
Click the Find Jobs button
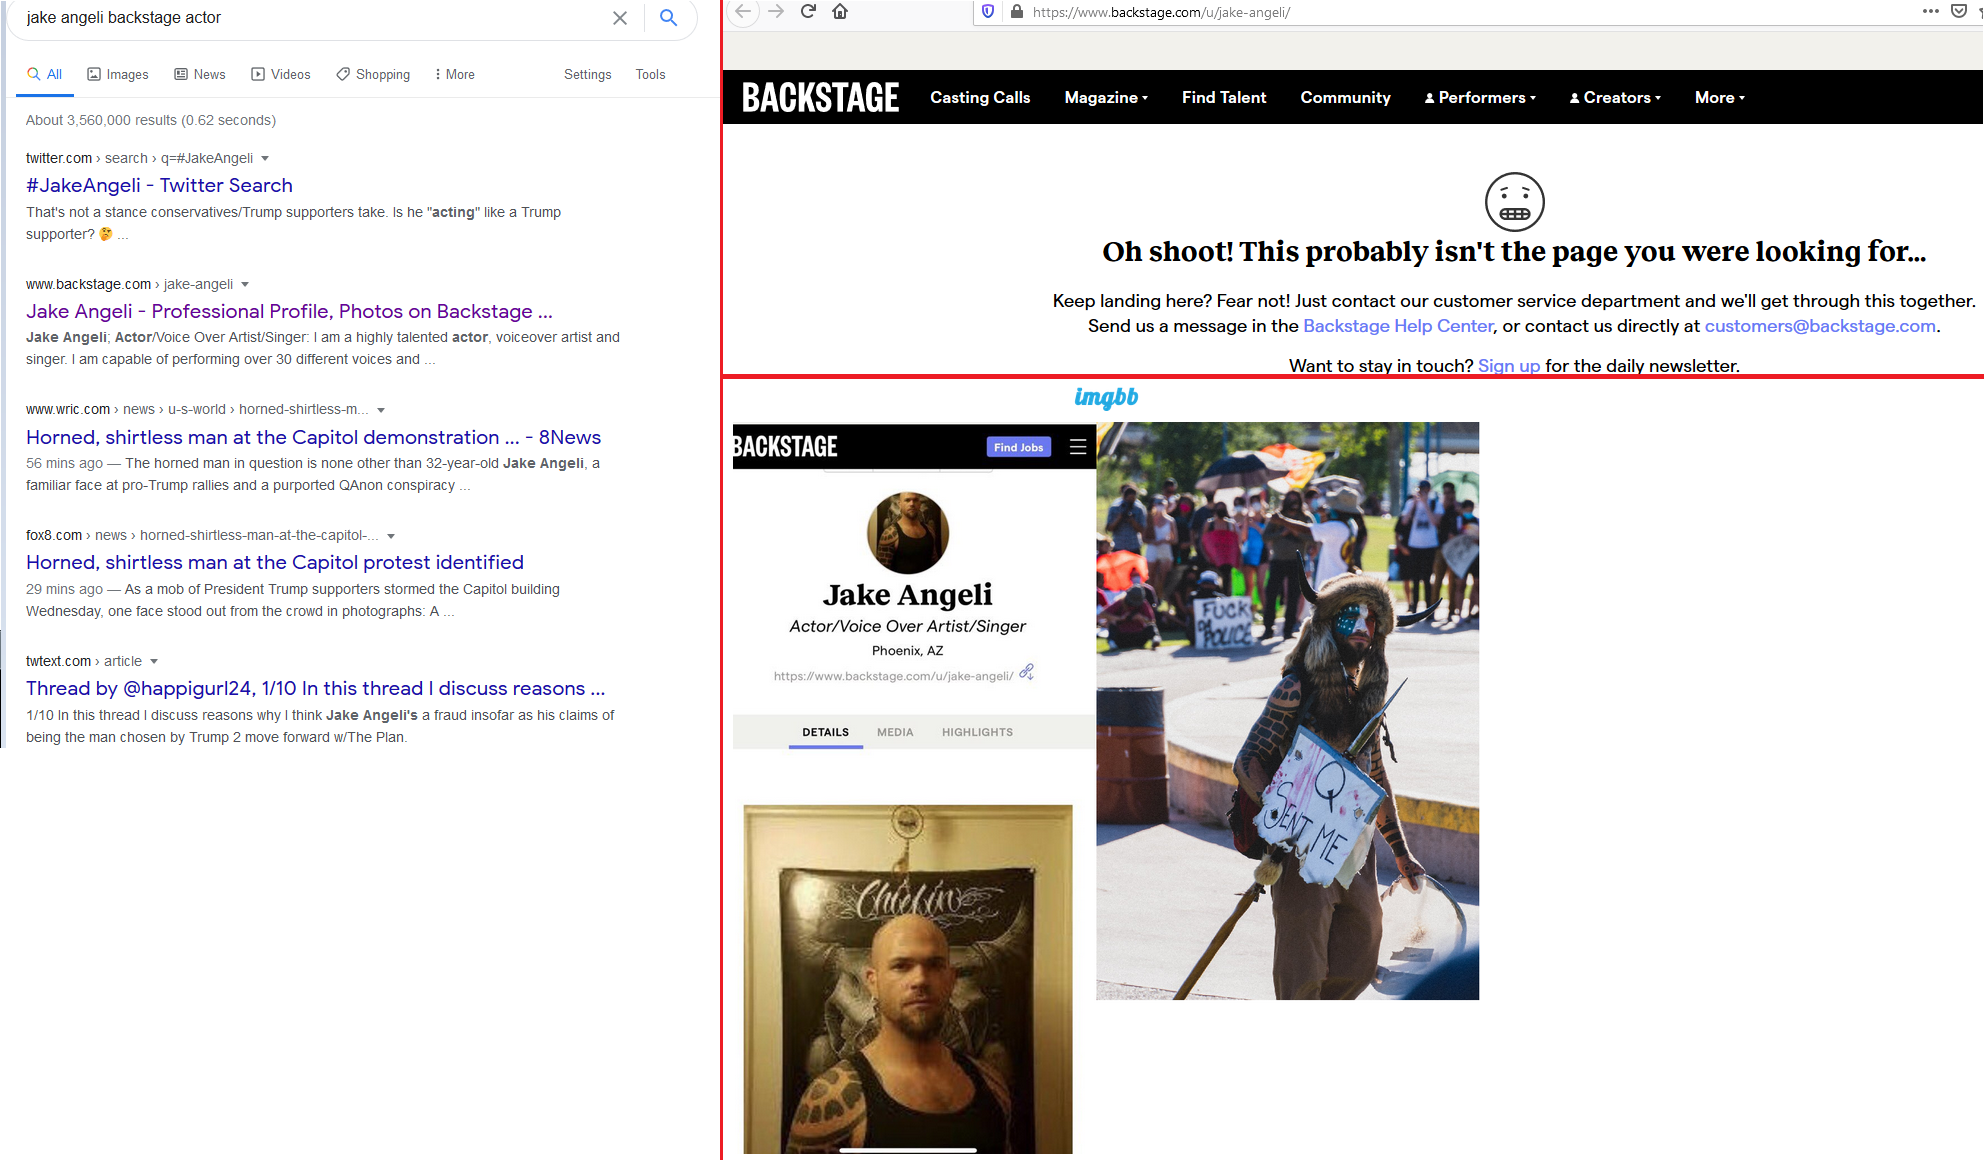[1018, 447]
